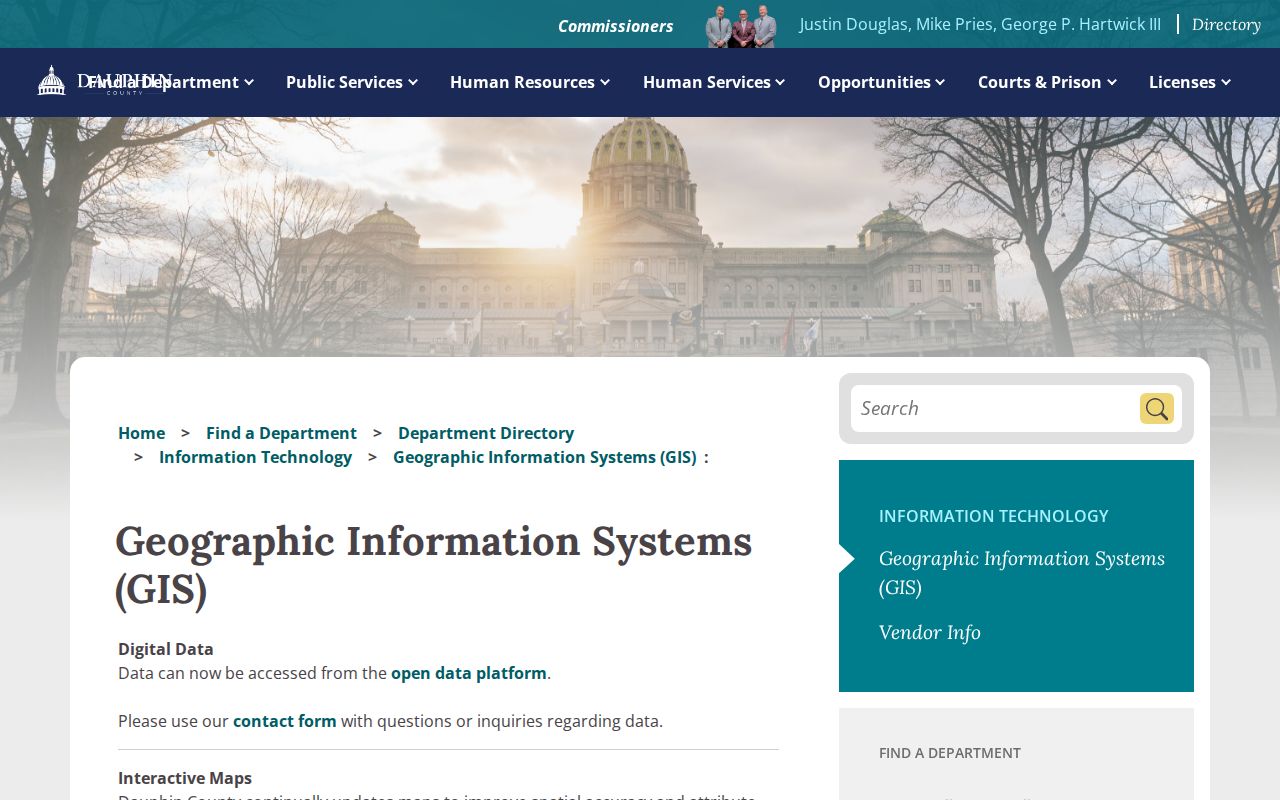Viewport: 1280px width, 800px height.
Task: Click the INFORMATION TECHNOLOGY sidebar heading
Action: pyautogui.click(x=993, y=516)
